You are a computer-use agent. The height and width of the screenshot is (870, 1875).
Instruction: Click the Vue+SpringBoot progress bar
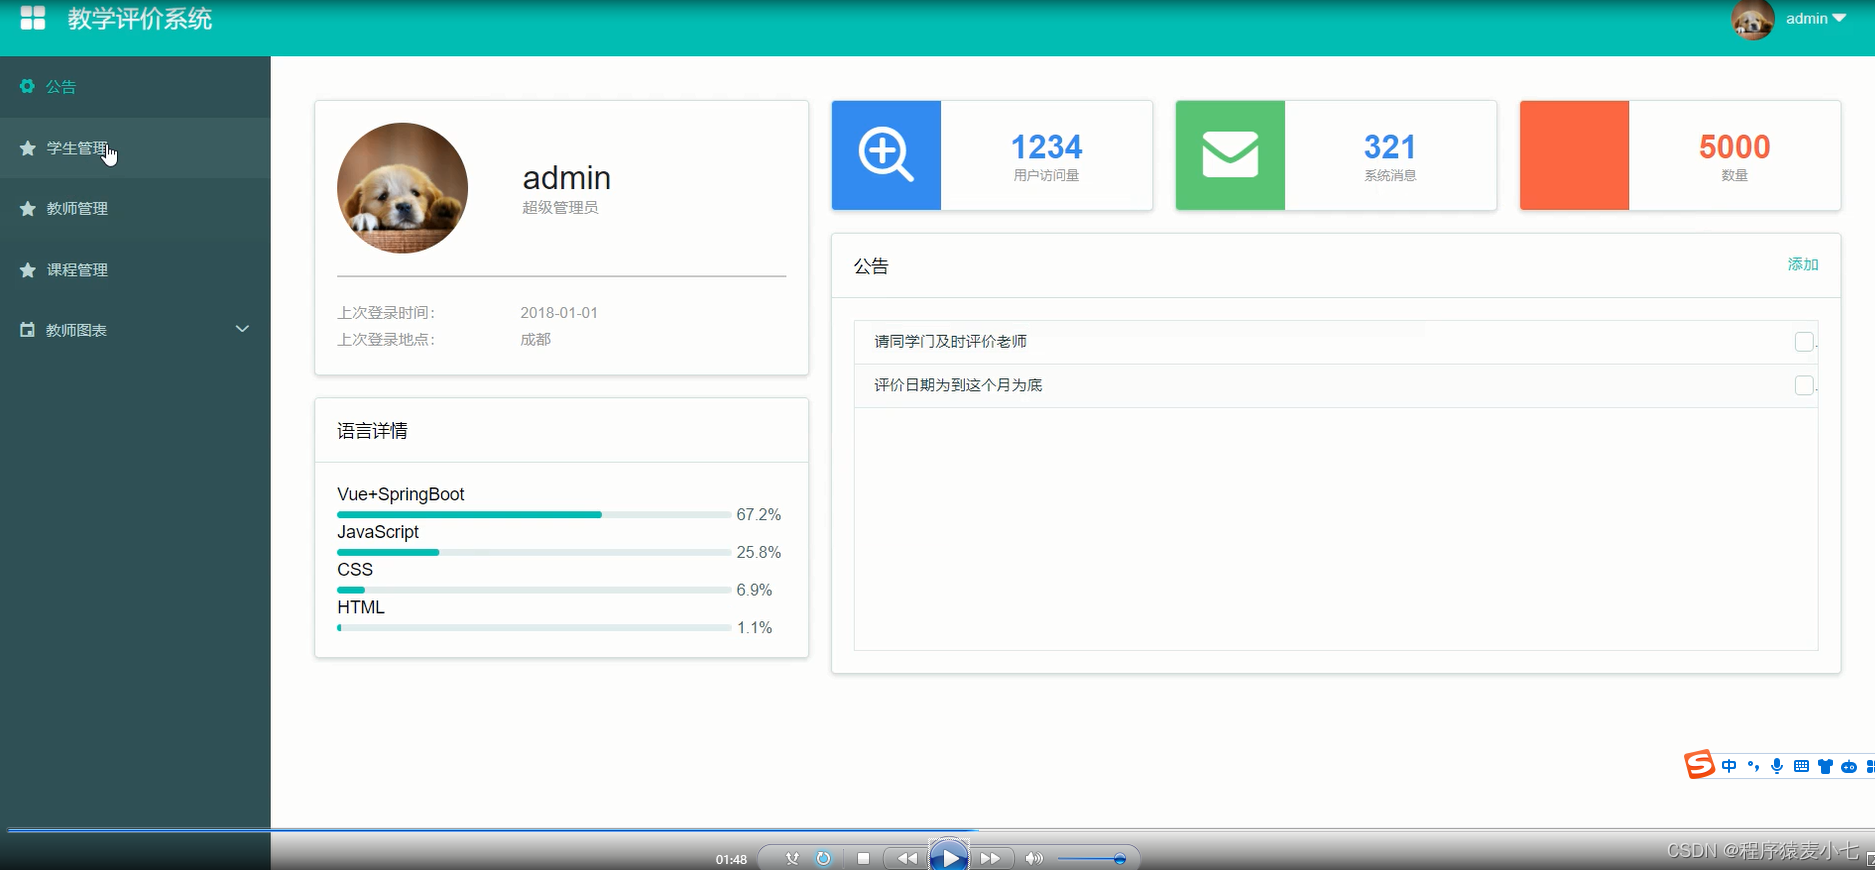coord(534,515)
